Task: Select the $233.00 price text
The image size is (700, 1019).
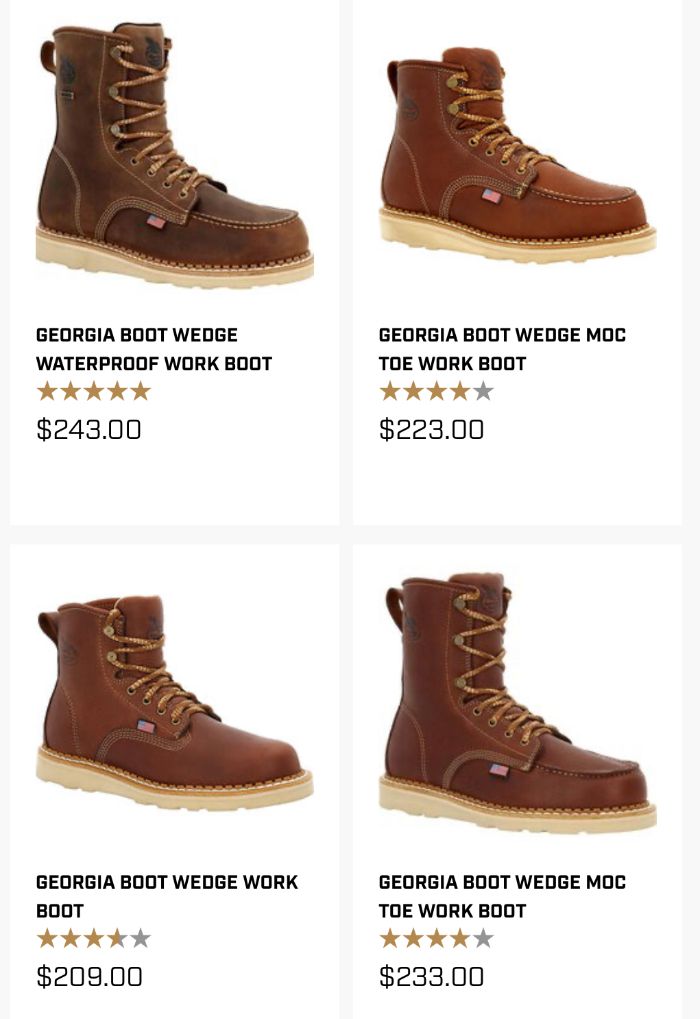Action: click(x=432, y=977)
